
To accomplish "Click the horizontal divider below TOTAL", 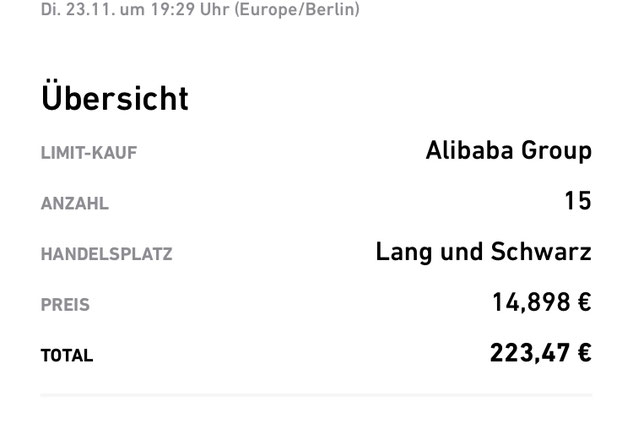I will (316, 395).
